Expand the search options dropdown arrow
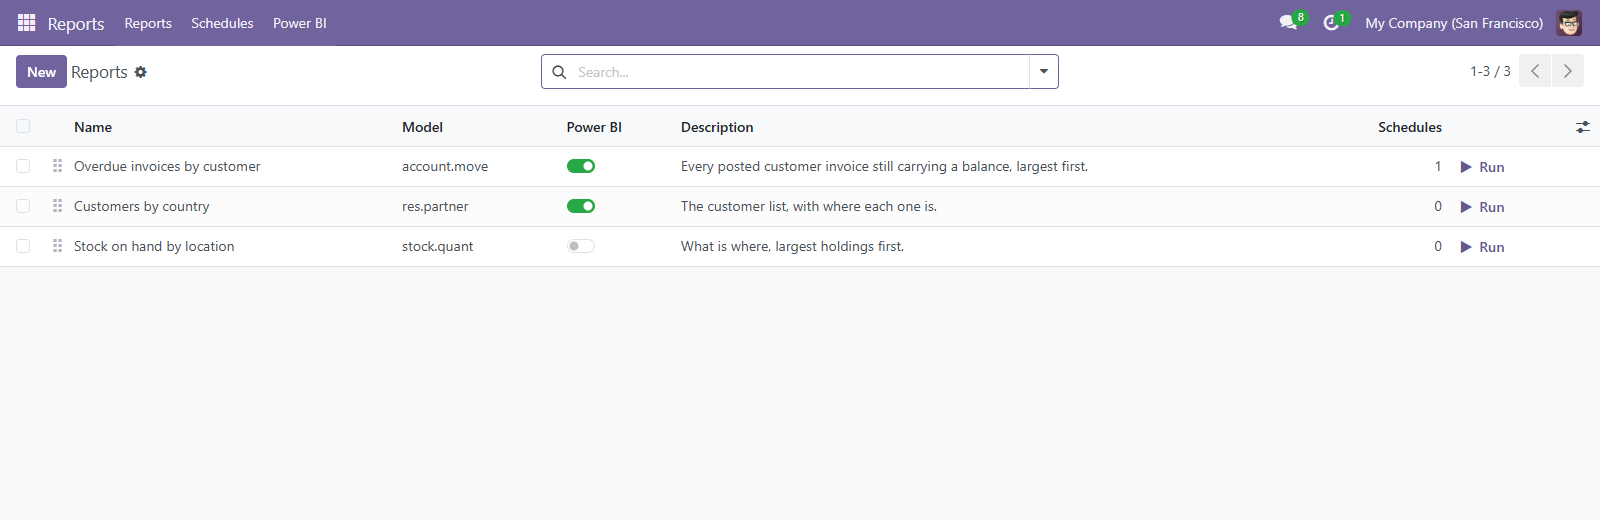The image size is (1600, 520). [x=1044, y=72]
